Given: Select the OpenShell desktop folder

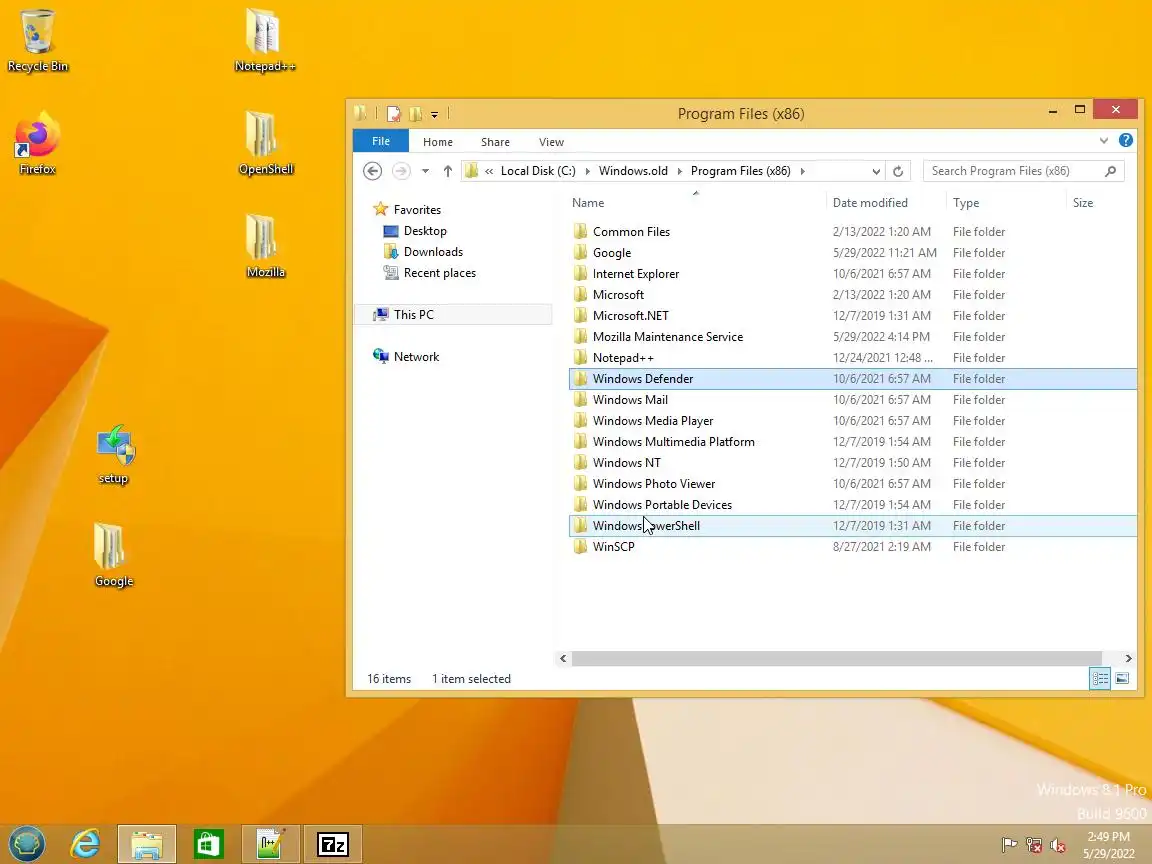Looking at the screenshot, I should click(265, 143).
